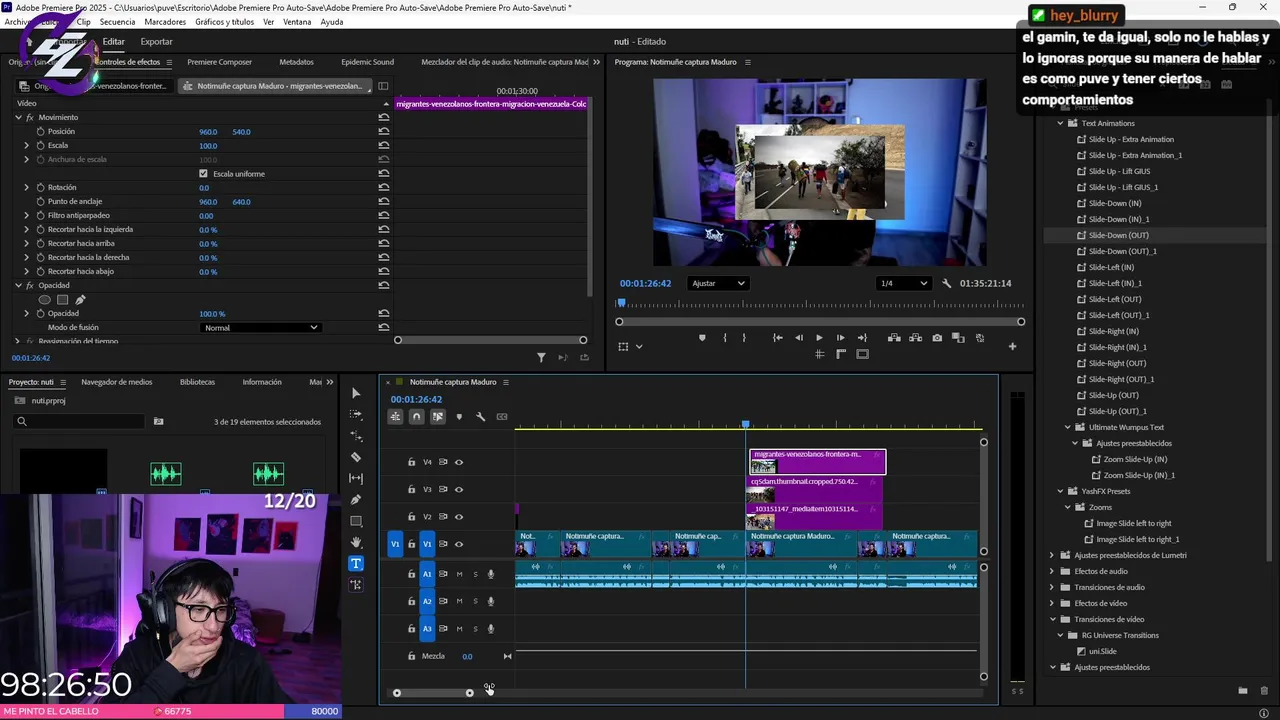Select the Pen tool in timeline toolbar

point(356,500)
